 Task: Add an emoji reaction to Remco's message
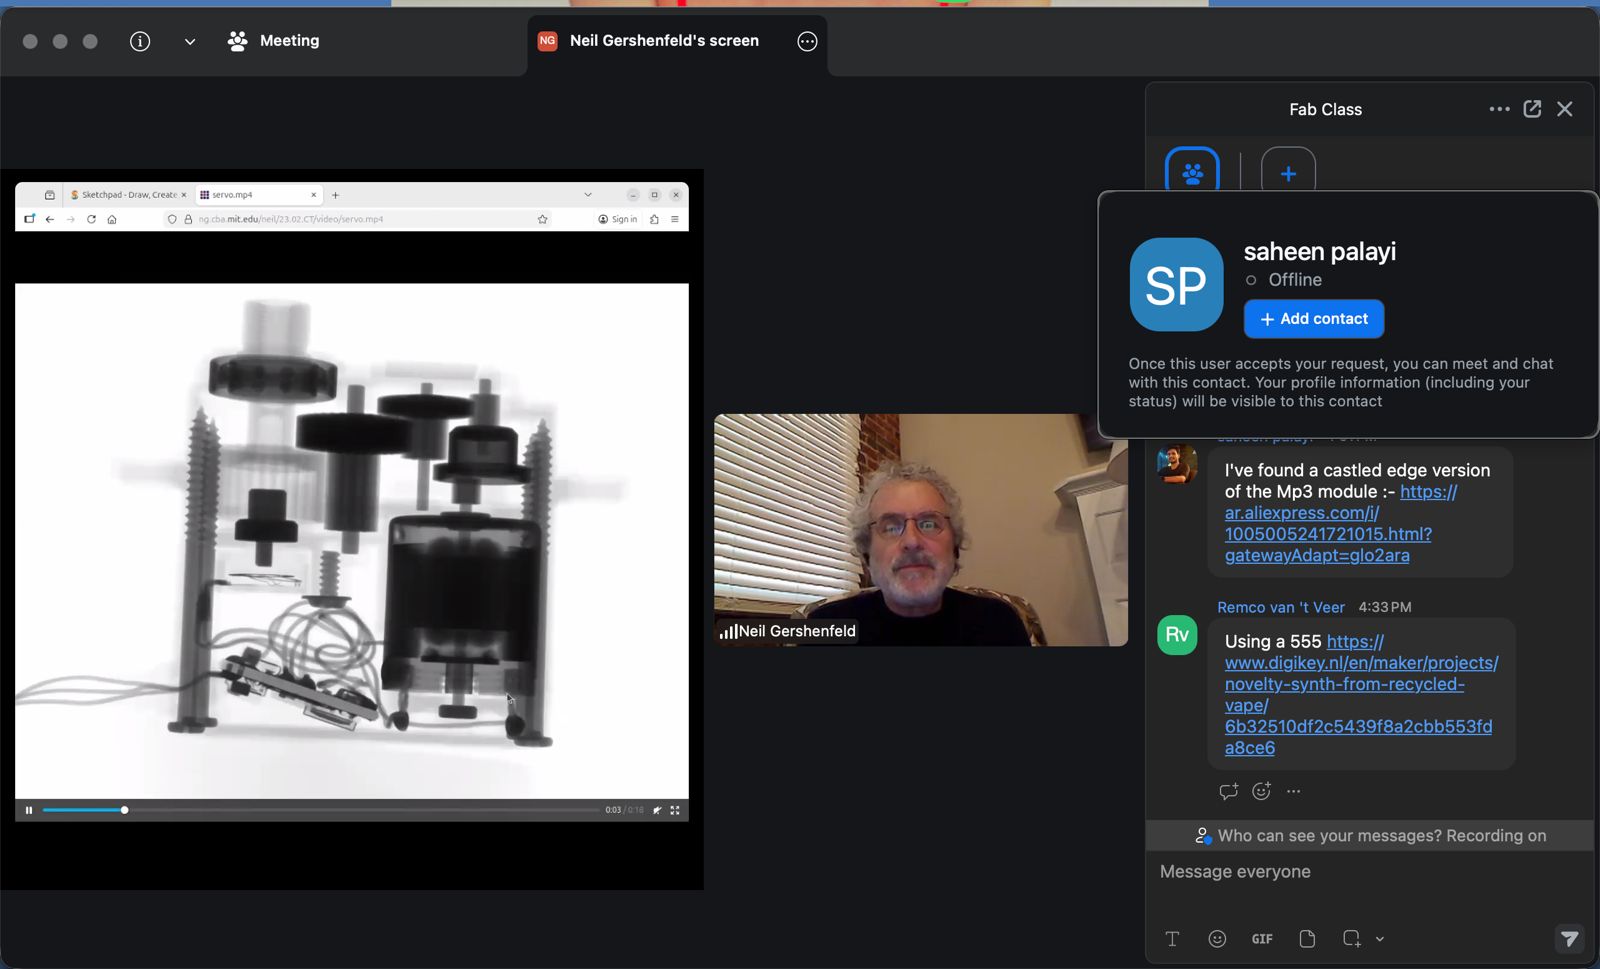[1262, 791]
